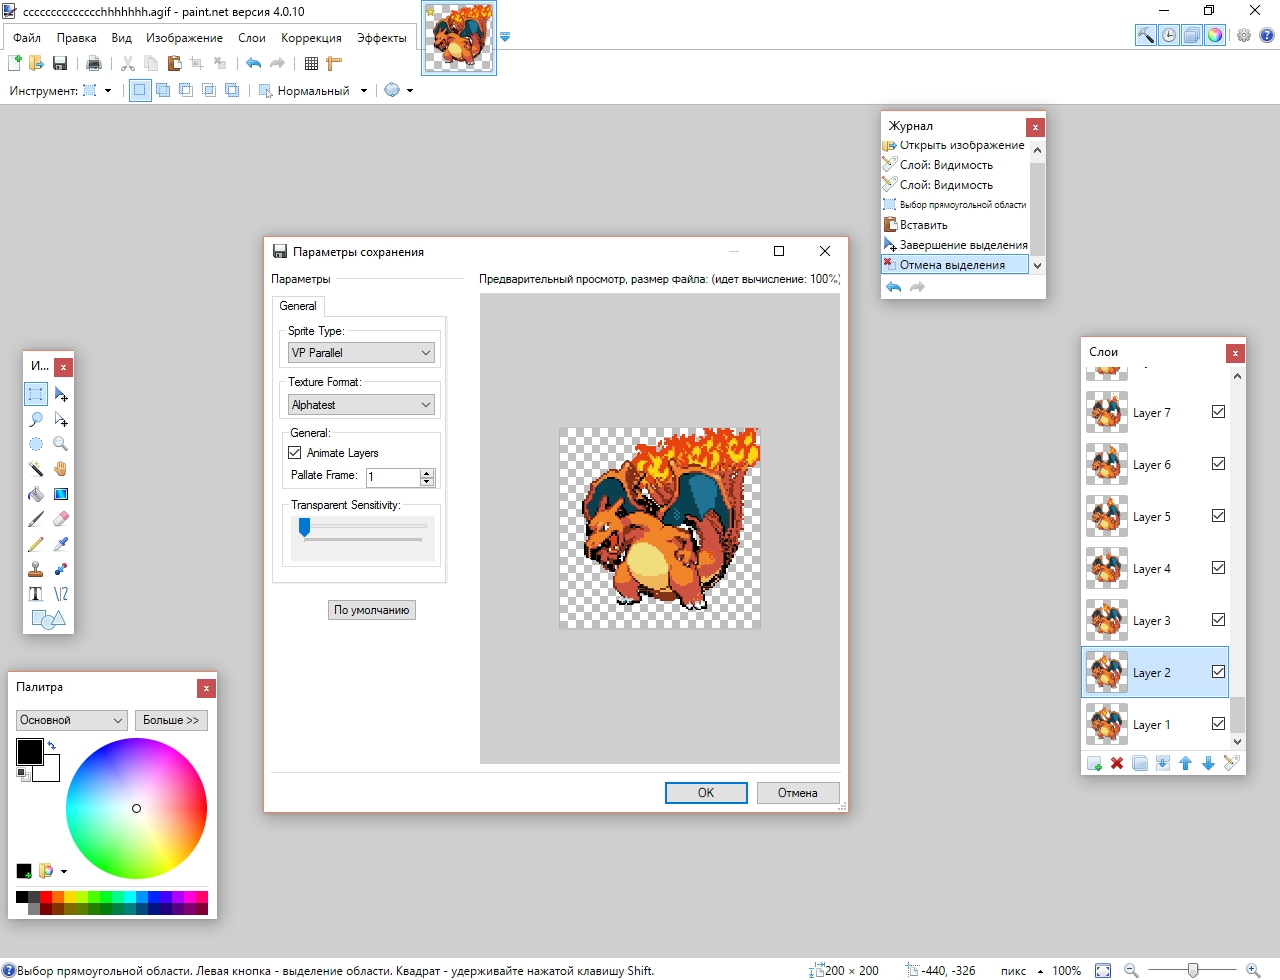This screenshot has width=1280, height=980.
Task: Open the Эффекты menu
Action: point(381,38)
